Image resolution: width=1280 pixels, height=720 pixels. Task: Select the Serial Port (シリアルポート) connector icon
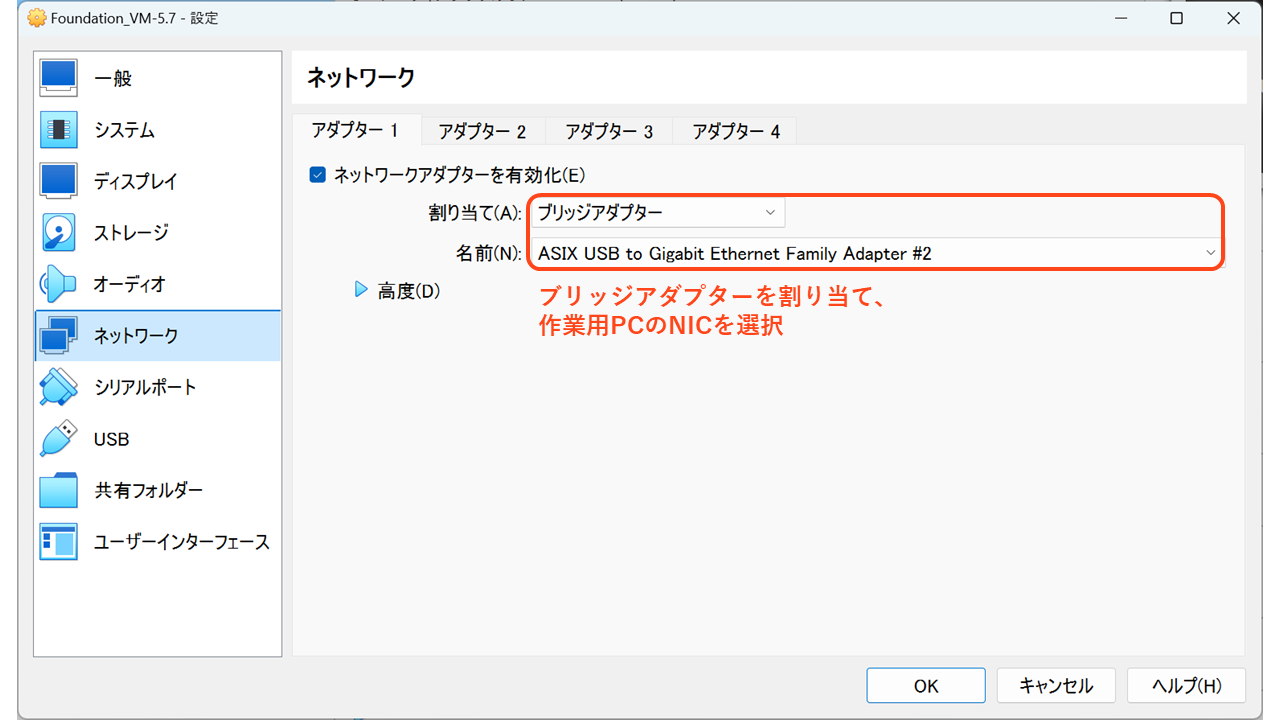(x=58, y=387)
